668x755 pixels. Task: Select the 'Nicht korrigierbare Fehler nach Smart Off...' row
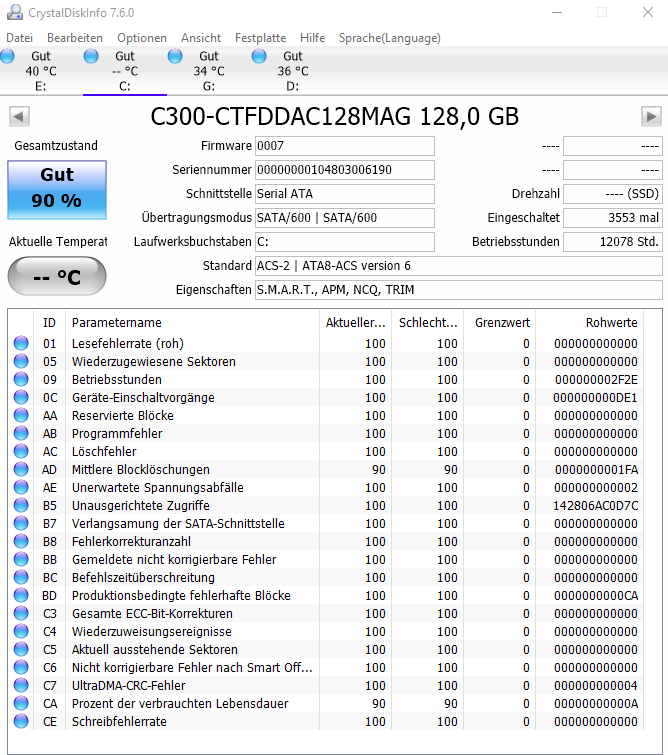click(327, 667)
